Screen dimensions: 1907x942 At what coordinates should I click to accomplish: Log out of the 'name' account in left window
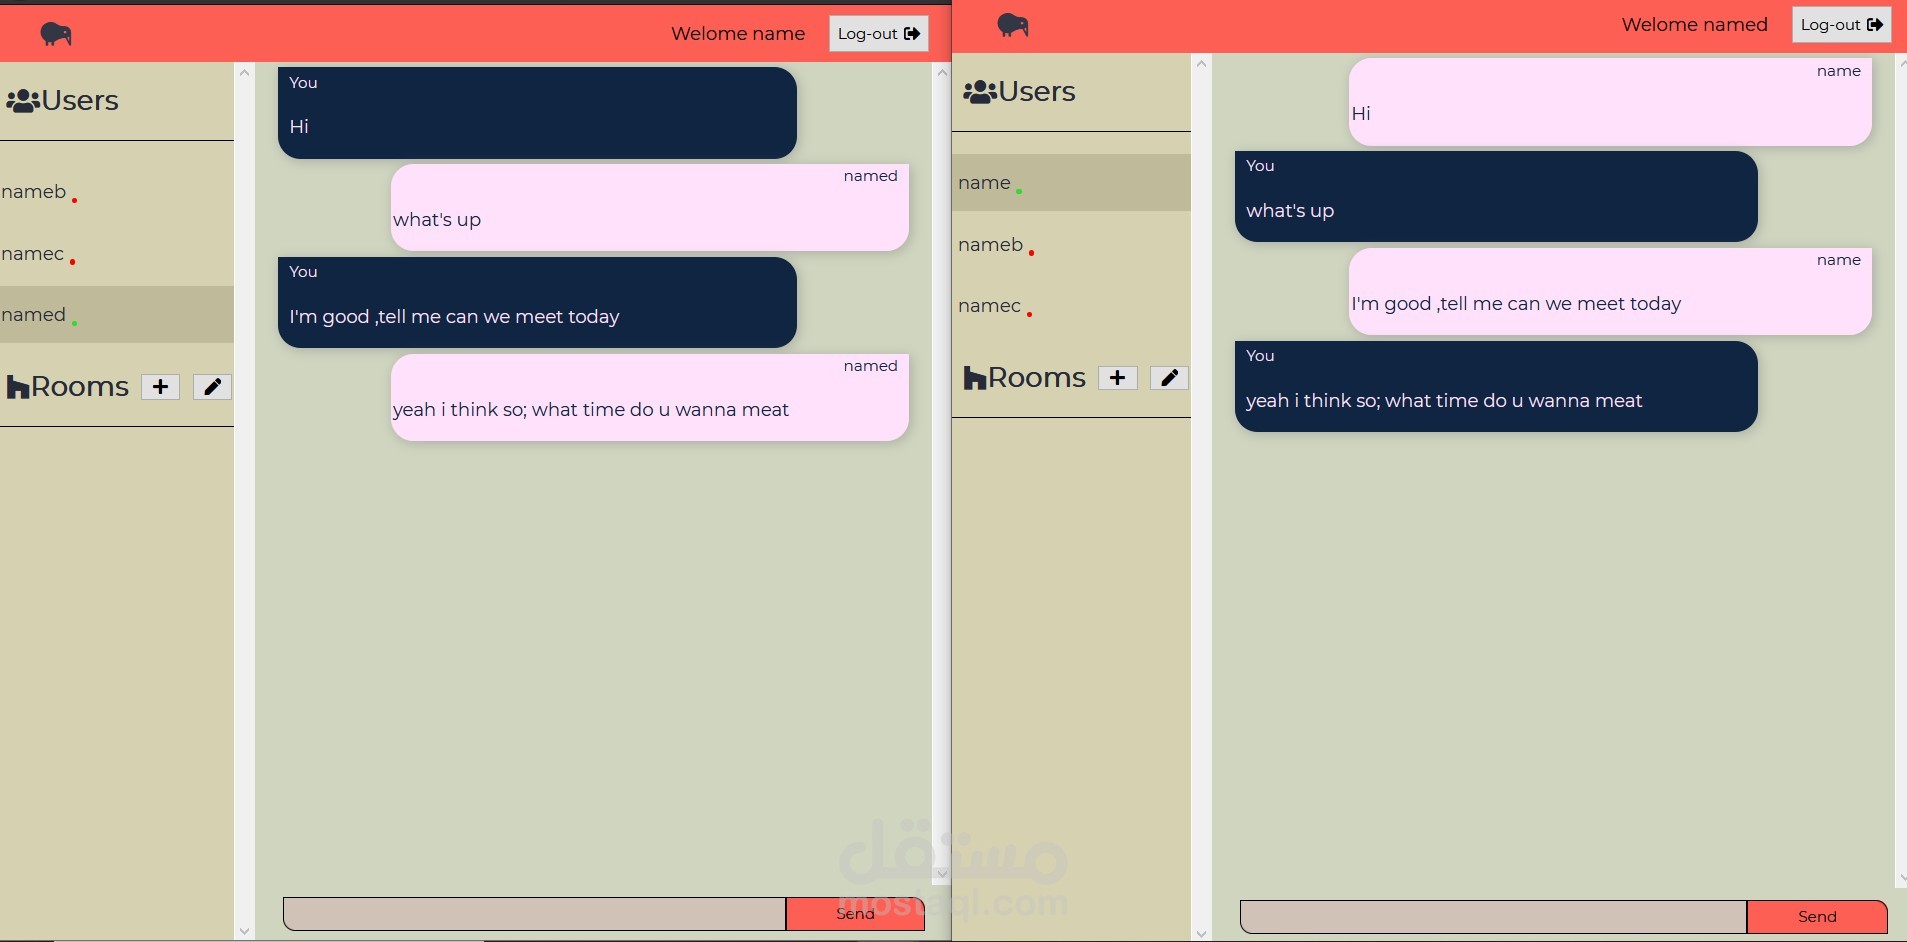[878, 34]
